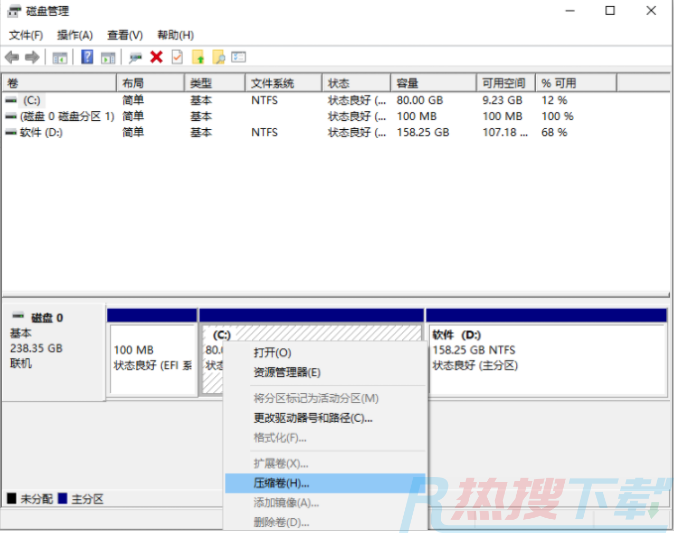Sort by the % 可用 column header
The height and width of the screenshot is (533, 674).
click(576, 83)
